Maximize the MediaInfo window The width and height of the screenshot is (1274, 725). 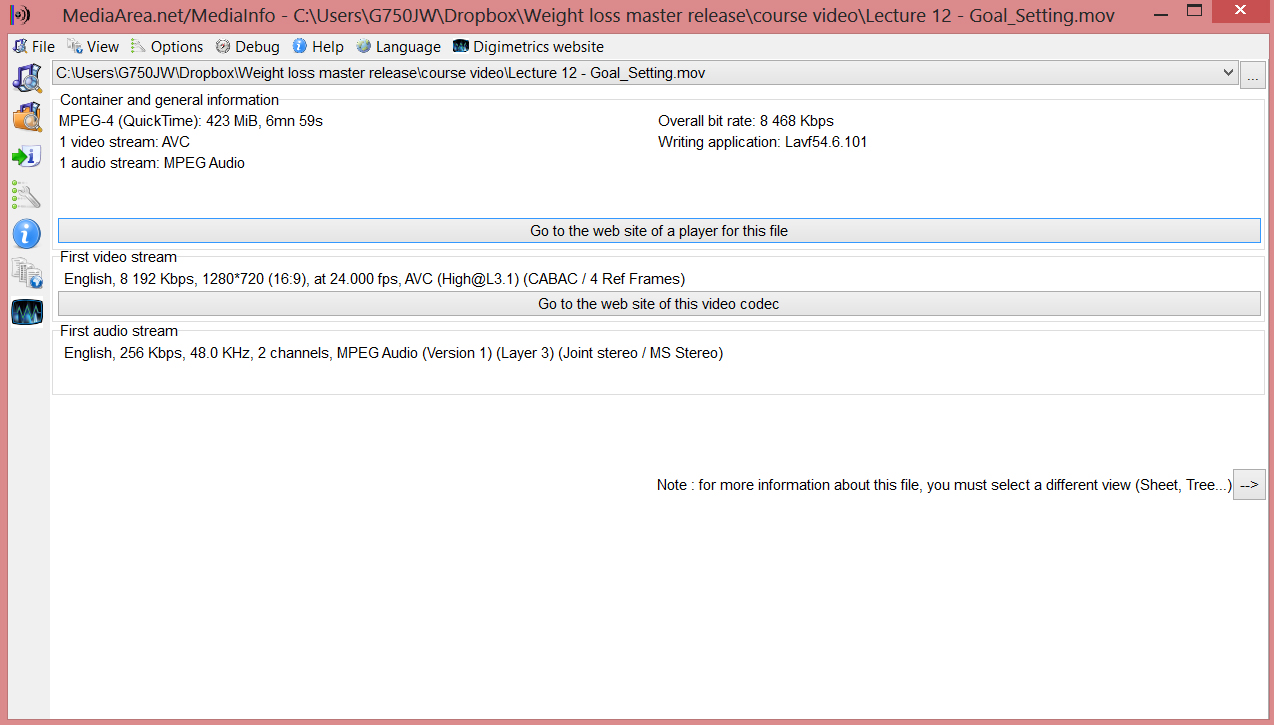point(1195,12)
